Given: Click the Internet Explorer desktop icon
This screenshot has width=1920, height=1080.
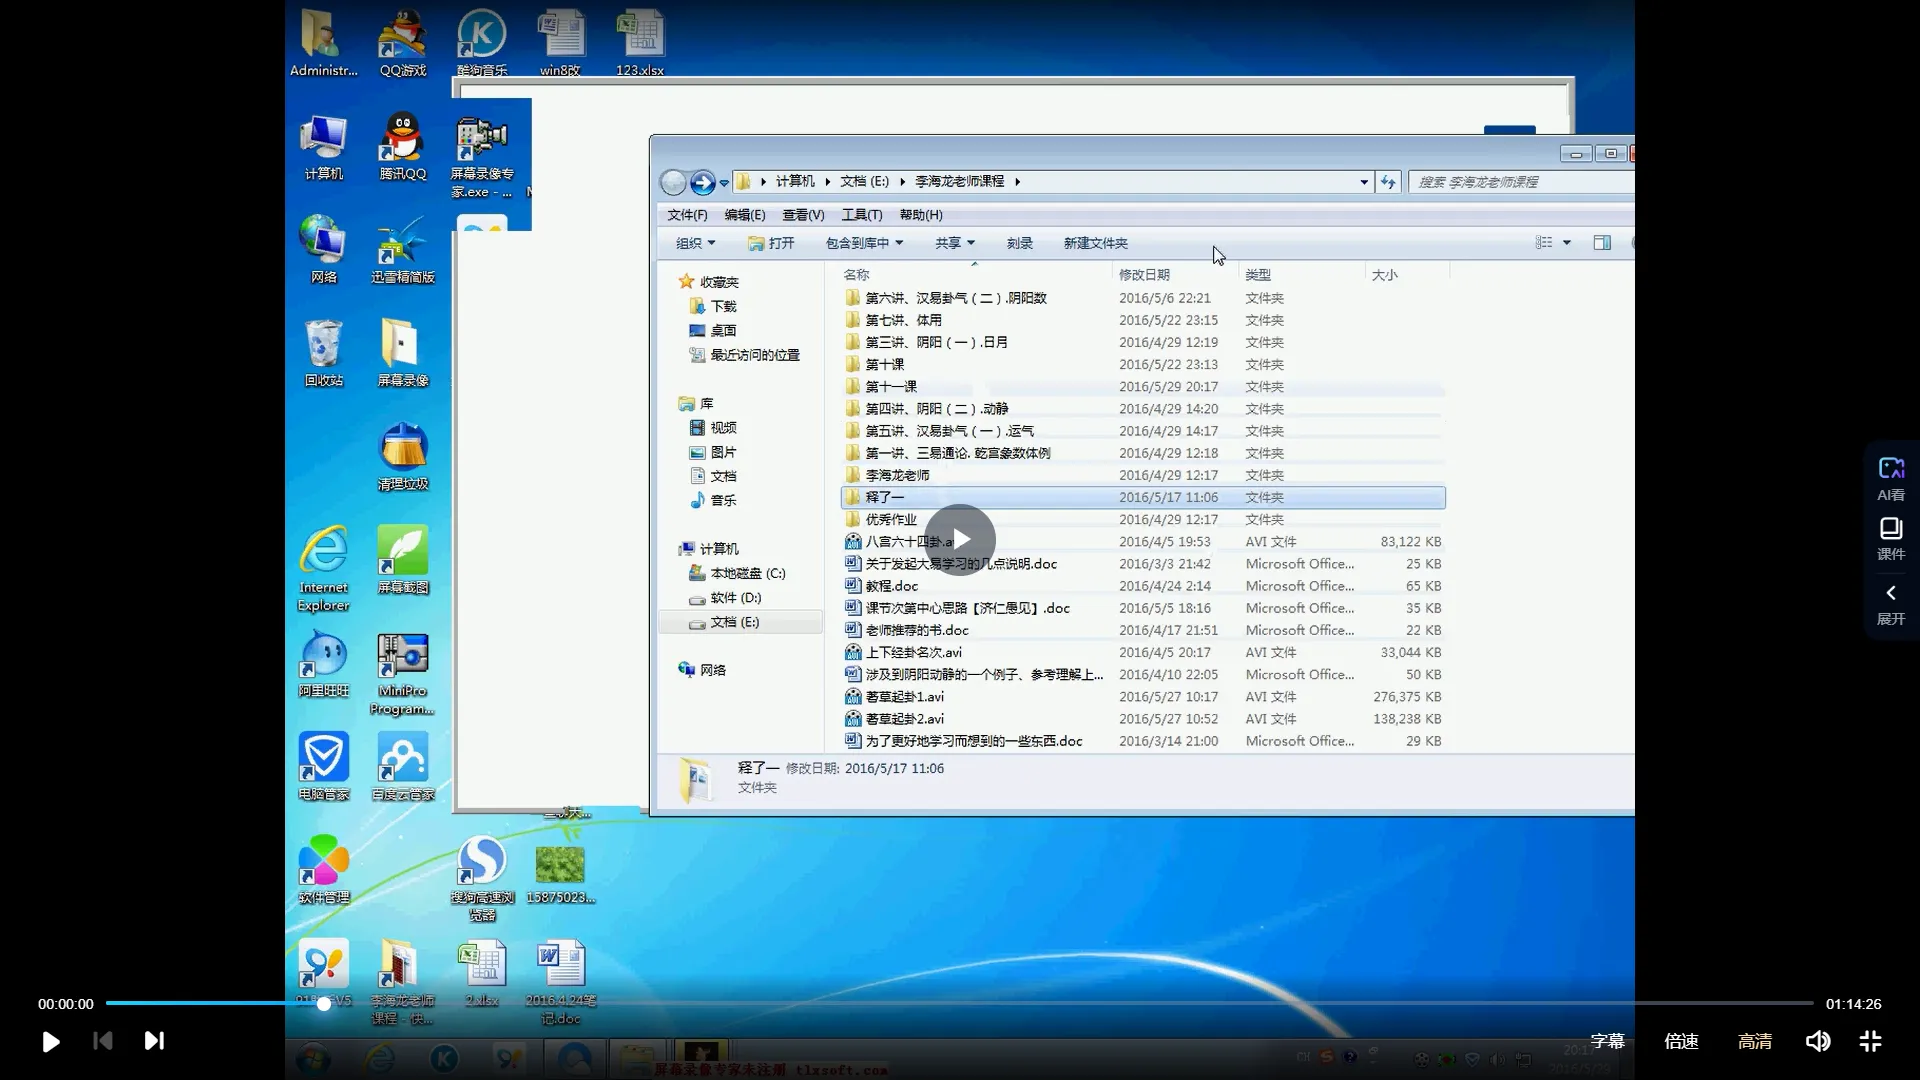Looking at the screenshot, I should coord(323,568).
